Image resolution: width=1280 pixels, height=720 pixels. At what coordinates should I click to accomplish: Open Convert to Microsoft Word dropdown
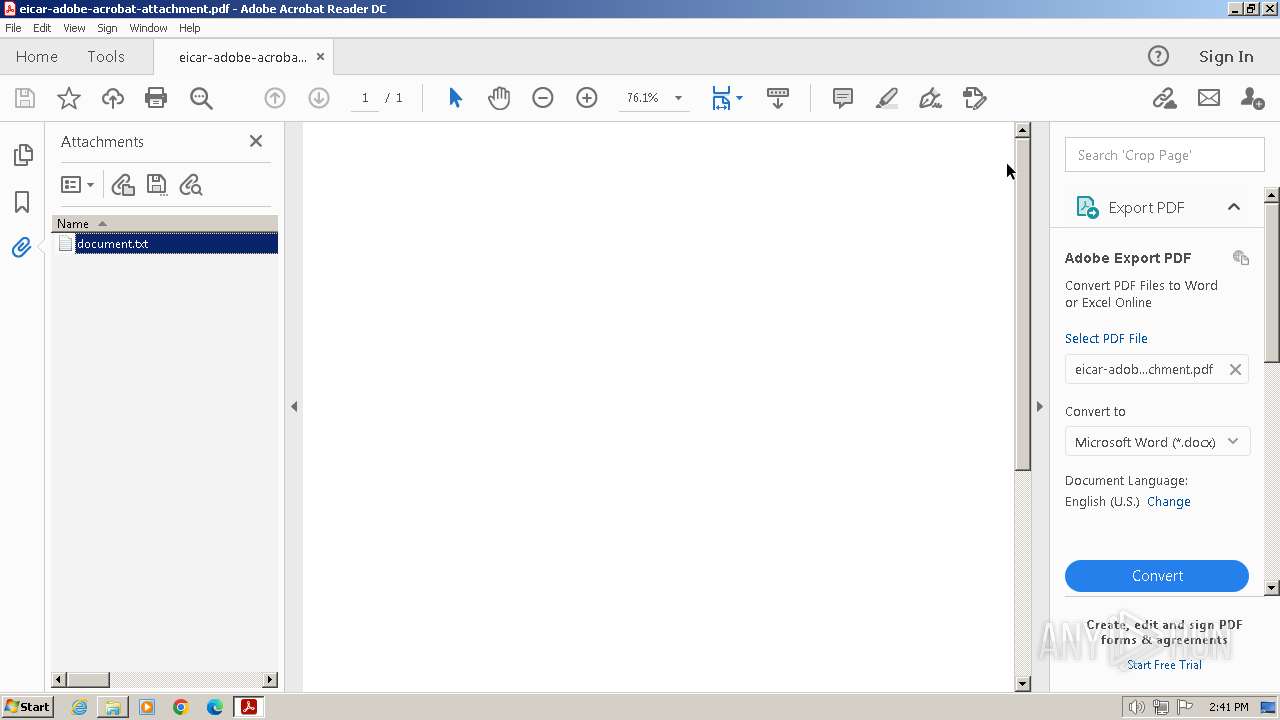[x=1157, y=442]
